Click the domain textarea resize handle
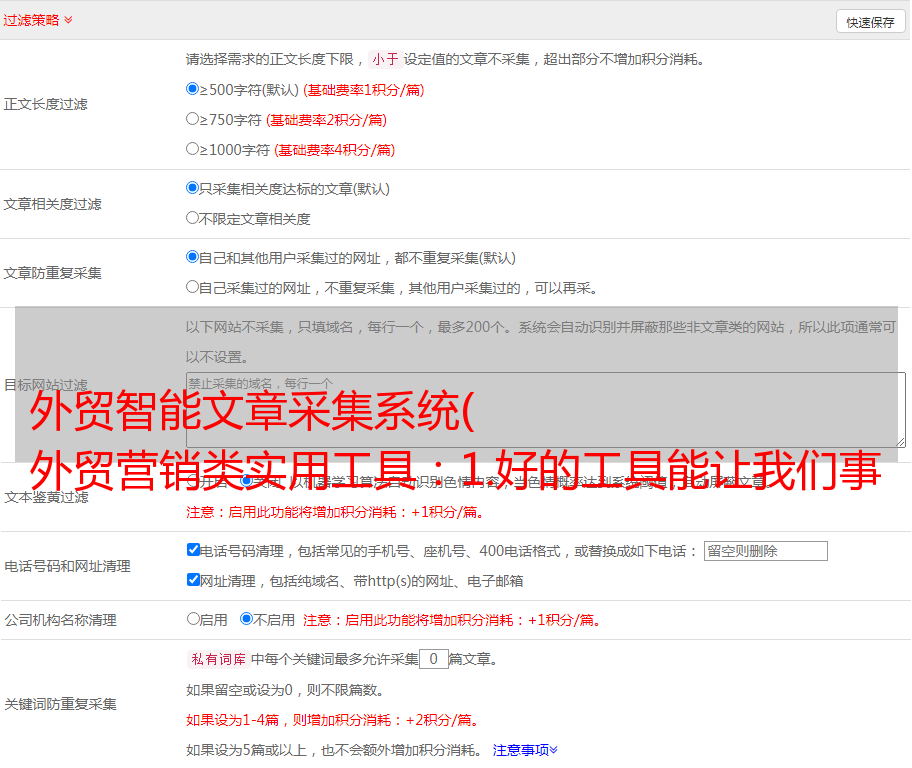Image resolution: width=912 pixels, height=768 pixels. (900, 442)
